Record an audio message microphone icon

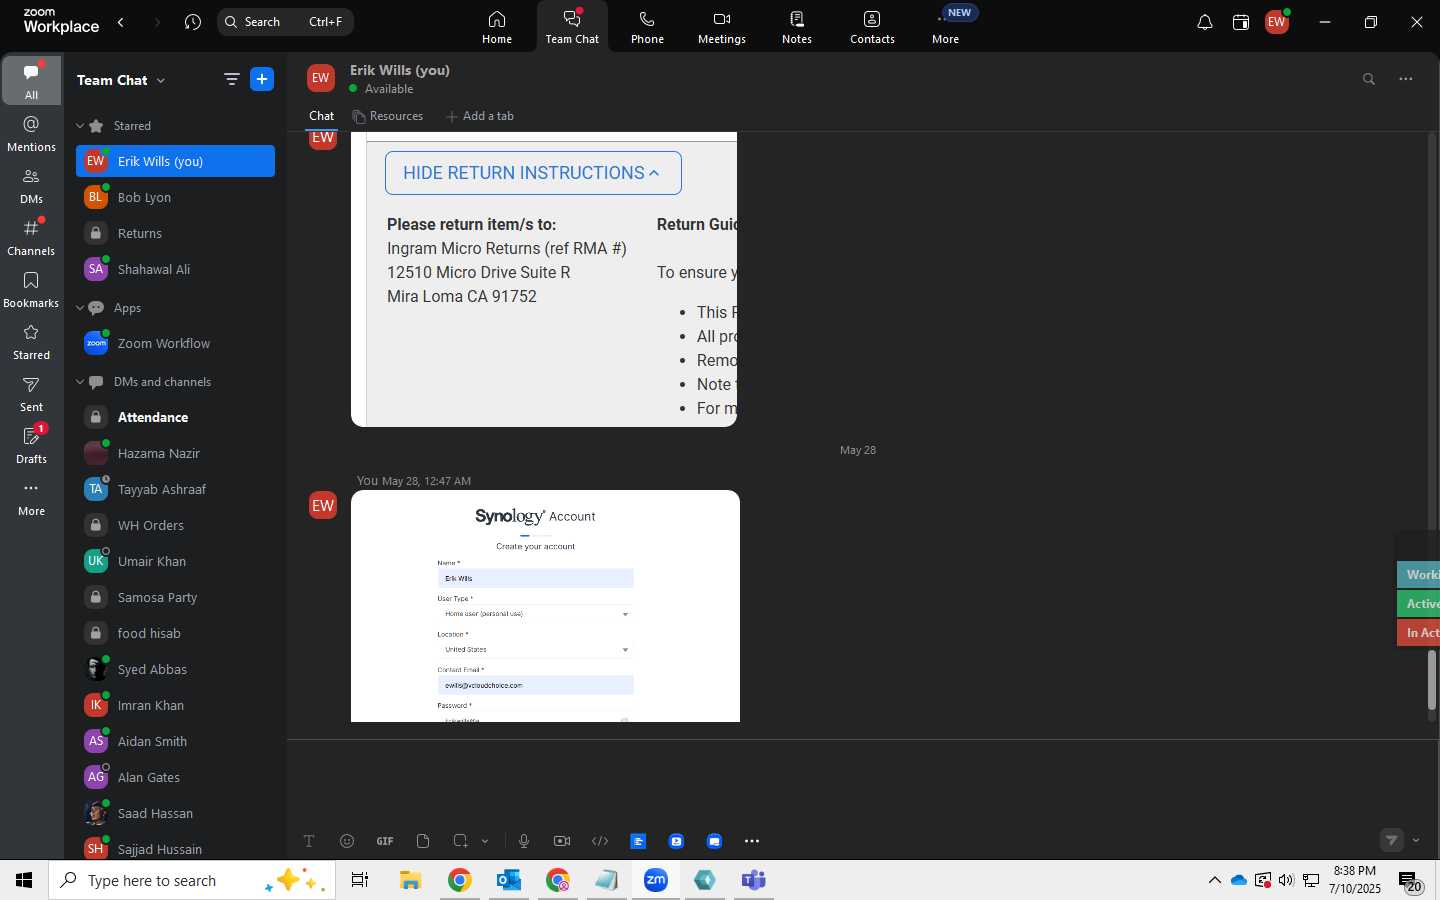pyautogui.click(x=524, y=841)
